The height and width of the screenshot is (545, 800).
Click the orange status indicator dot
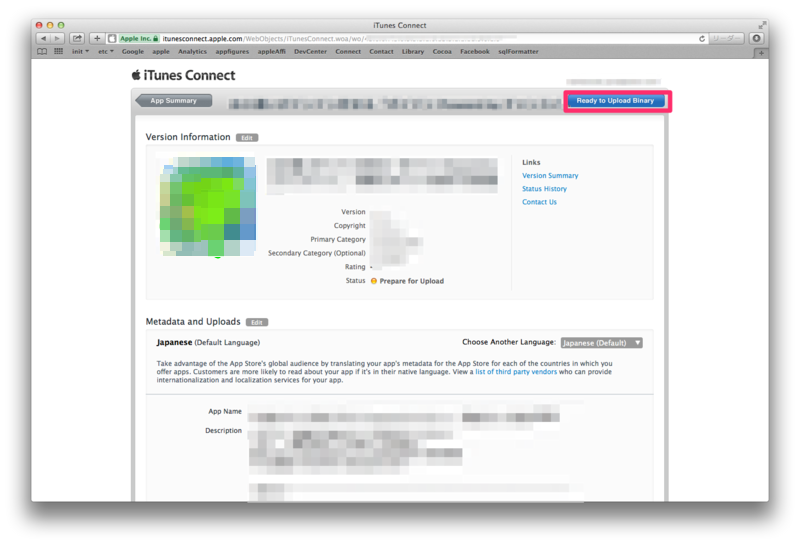tap(373, 281)
